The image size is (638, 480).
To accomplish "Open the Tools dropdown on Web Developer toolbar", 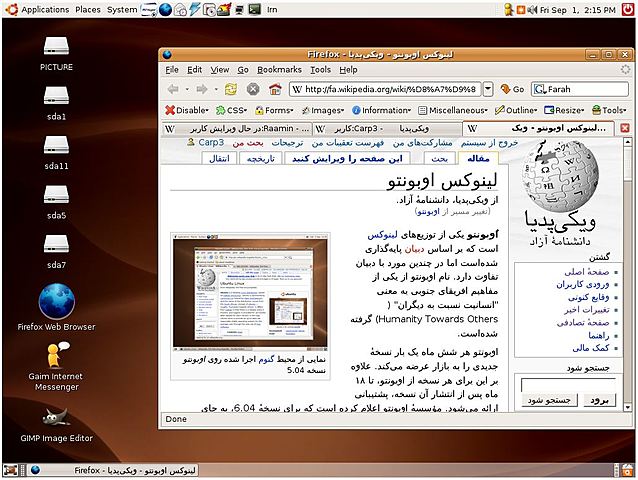I will tap(609, 110).
